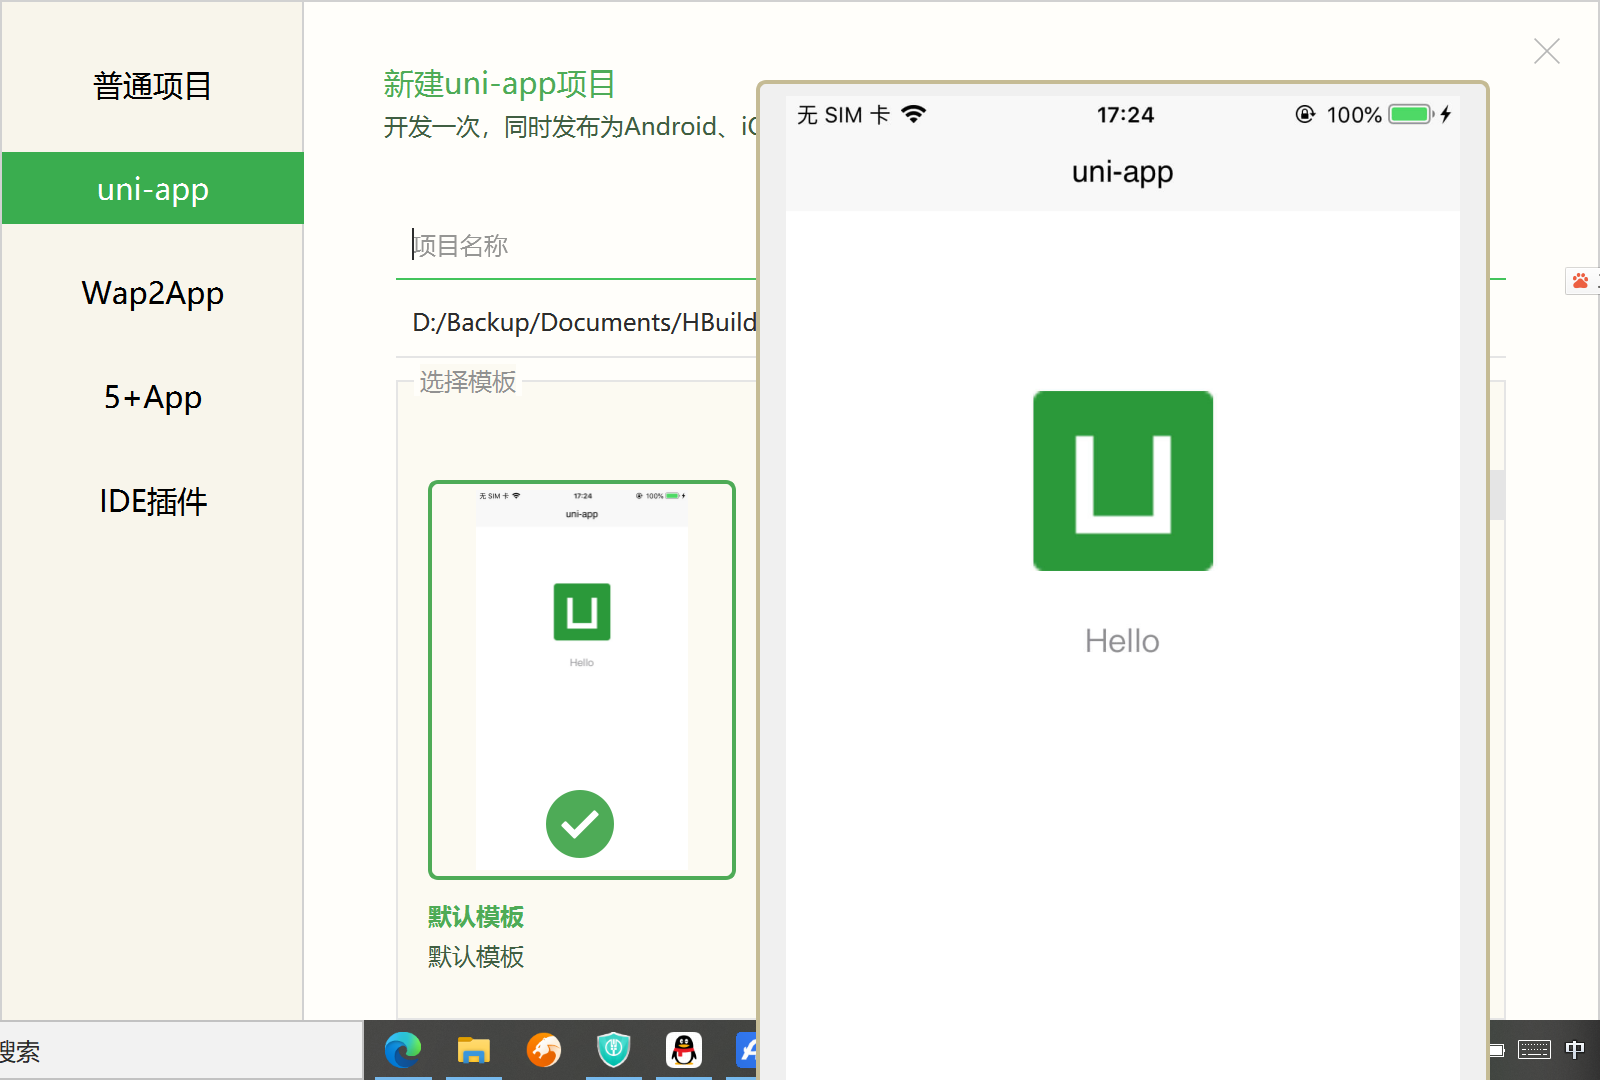Click the green uni-app logo in preview
The height and width of the screenshot is (1080, 1600).
[1123, 481]
